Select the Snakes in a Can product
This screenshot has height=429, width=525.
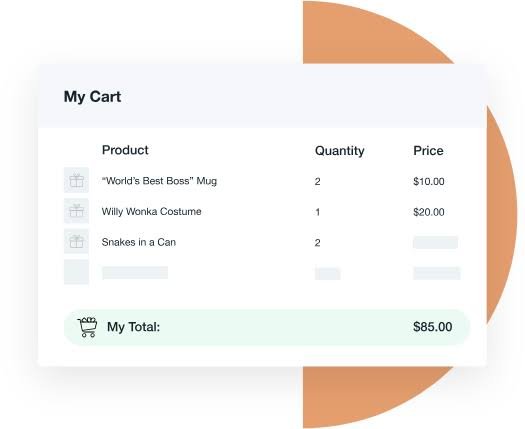139,242
